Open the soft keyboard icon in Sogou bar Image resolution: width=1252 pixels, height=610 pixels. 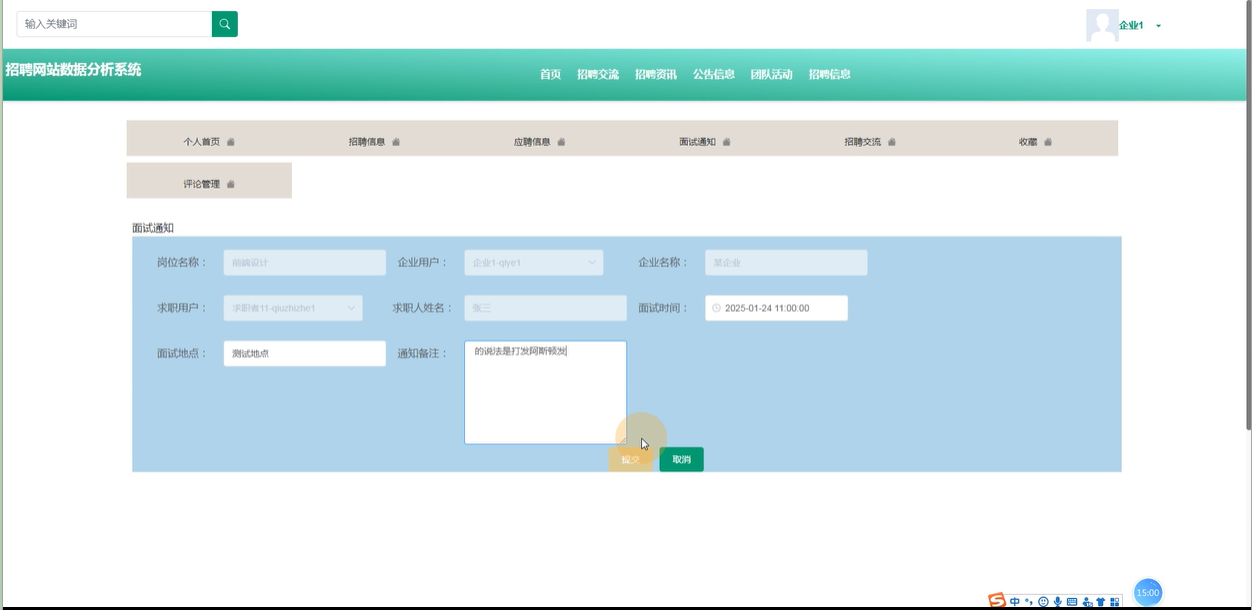click(1072, 602)
